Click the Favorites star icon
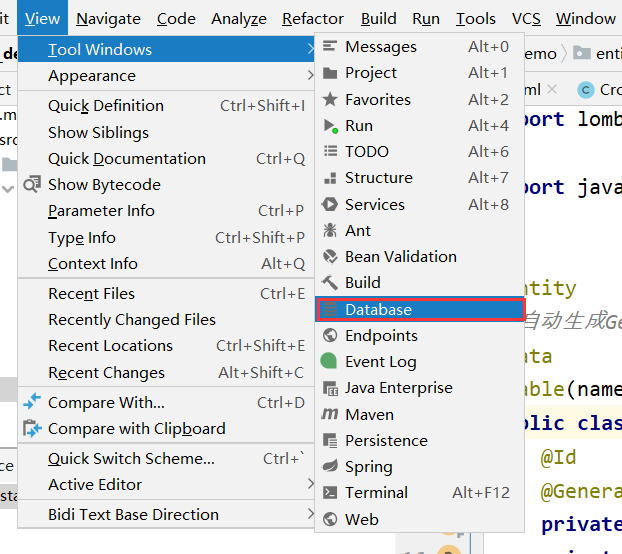 click(330, 99)
